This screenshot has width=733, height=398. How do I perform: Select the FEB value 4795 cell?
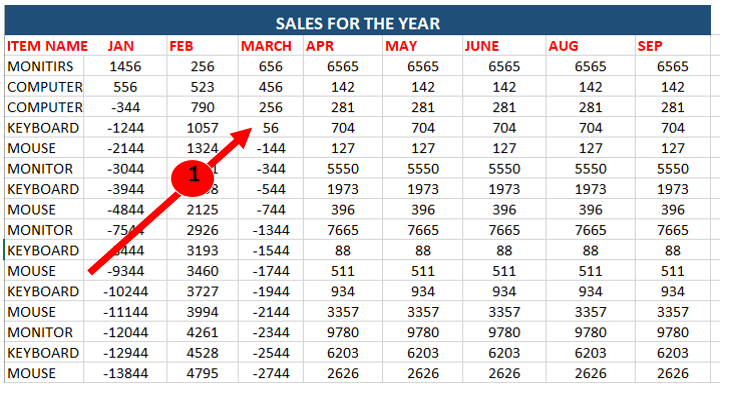(x=202, y=373)
